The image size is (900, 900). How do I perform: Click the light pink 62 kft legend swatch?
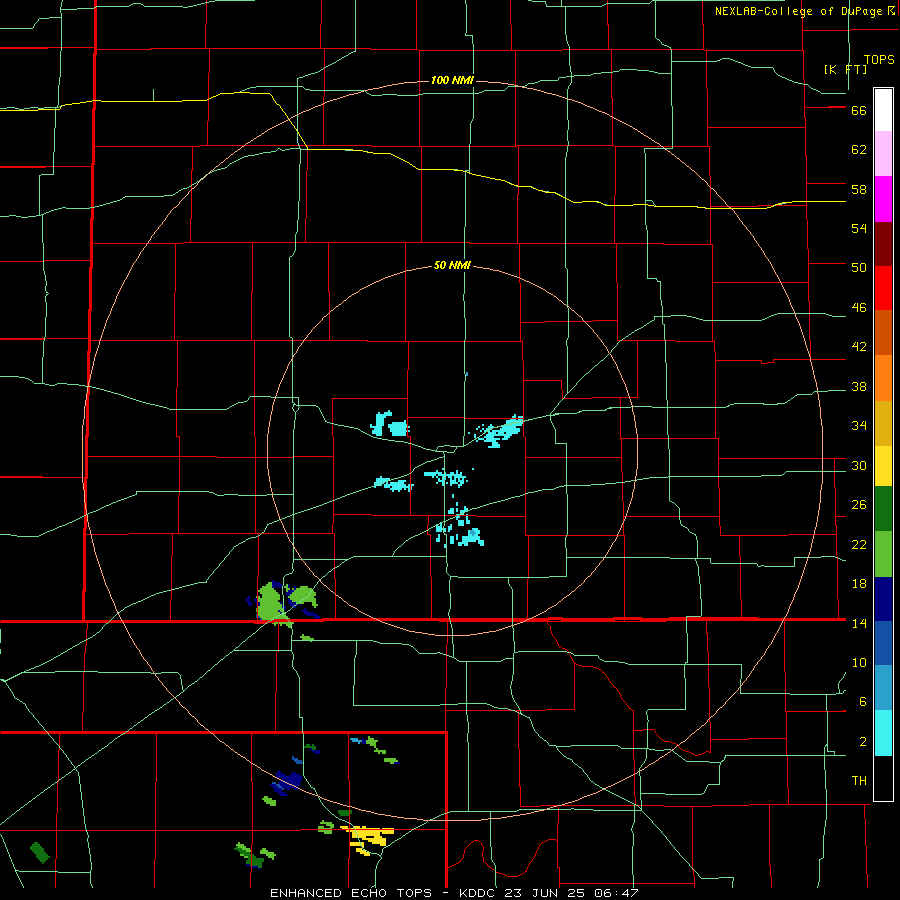(x=883, y=153)
